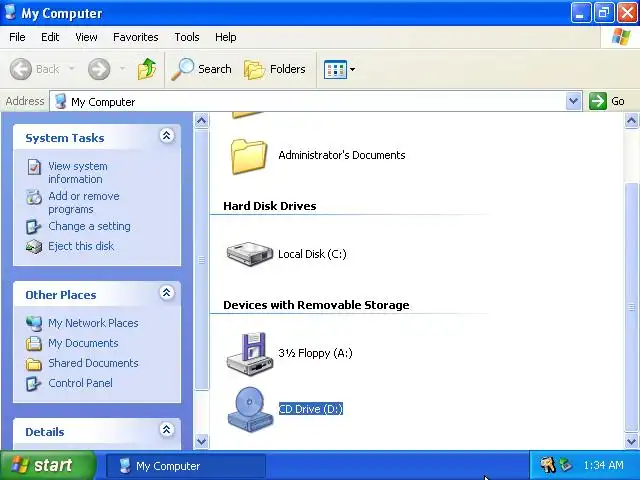
Task: Click the Local Disk (C:) label
Action: (x=312, y=254)
